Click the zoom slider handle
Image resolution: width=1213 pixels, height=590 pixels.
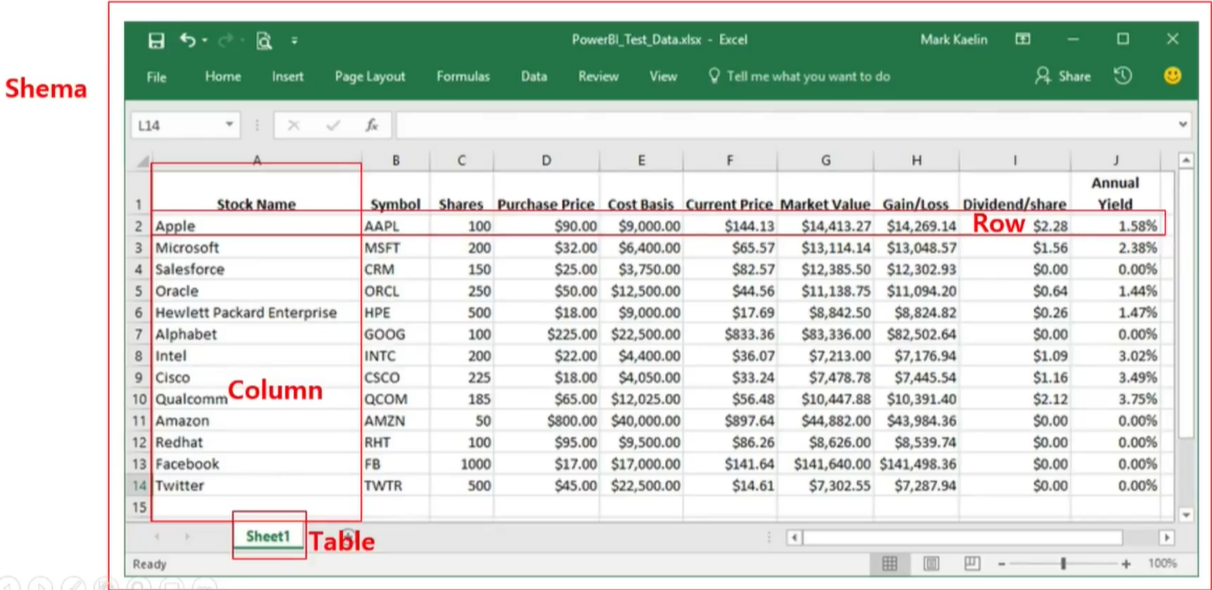click(1063, 564)
